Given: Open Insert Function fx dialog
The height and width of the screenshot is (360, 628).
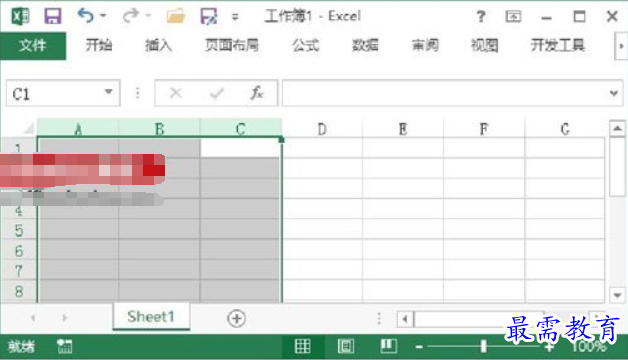Looking at the screenshot, I should click(256, 93).
